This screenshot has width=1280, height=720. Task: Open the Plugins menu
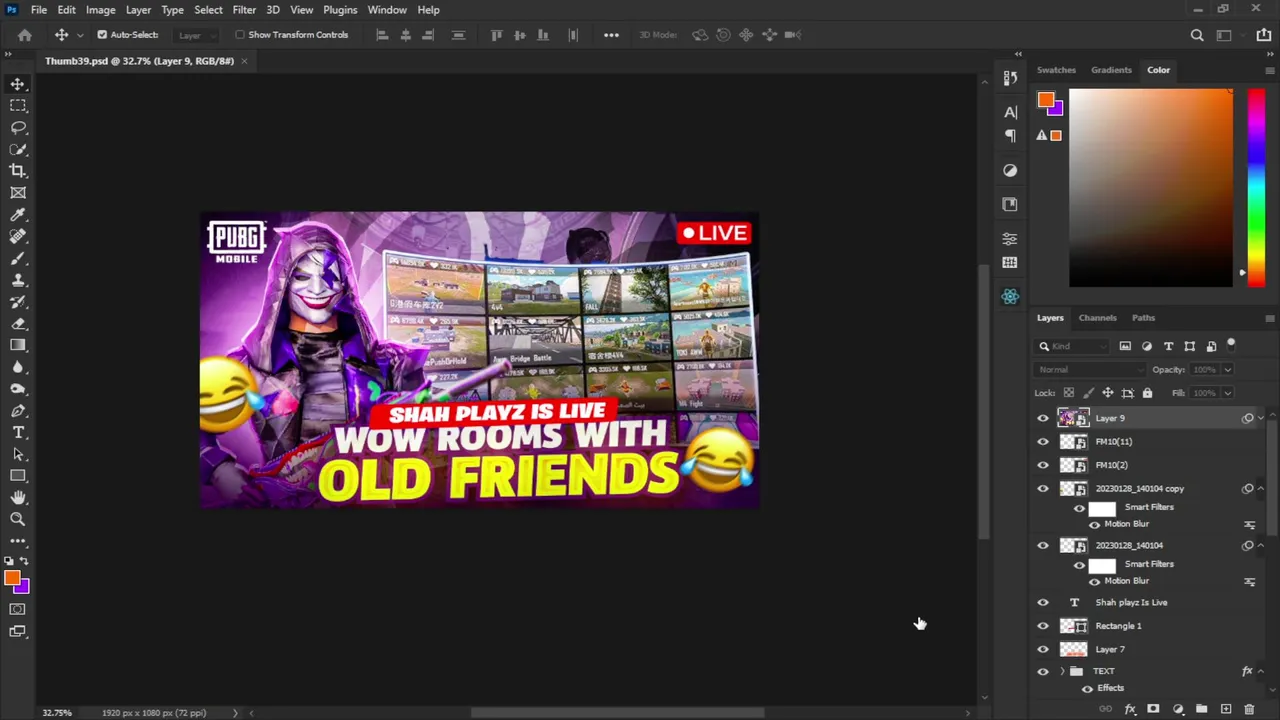coord(340,10)
